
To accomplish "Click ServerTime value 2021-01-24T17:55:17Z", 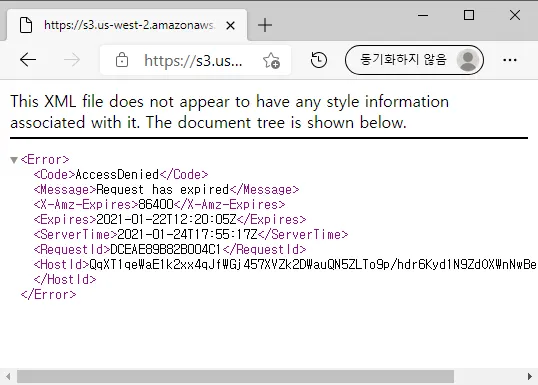I will point(187,235).
